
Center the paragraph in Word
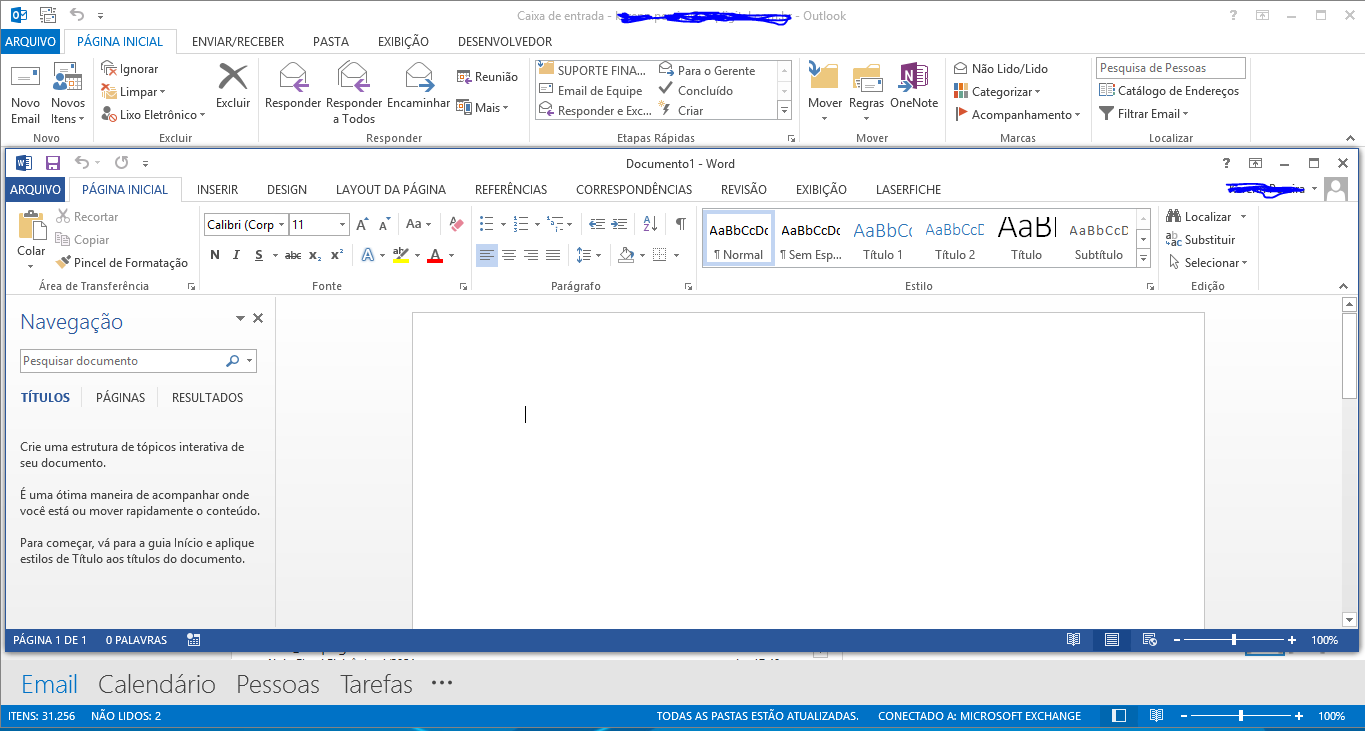(509, 255)
